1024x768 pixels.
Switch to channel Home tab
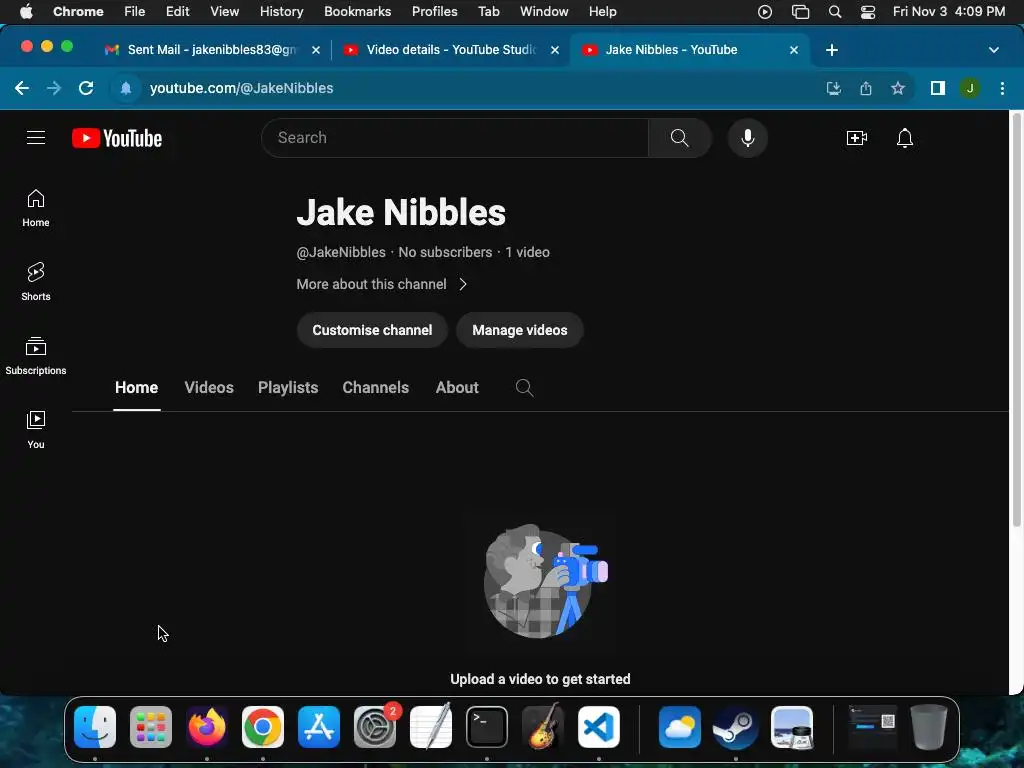(136, 388)
